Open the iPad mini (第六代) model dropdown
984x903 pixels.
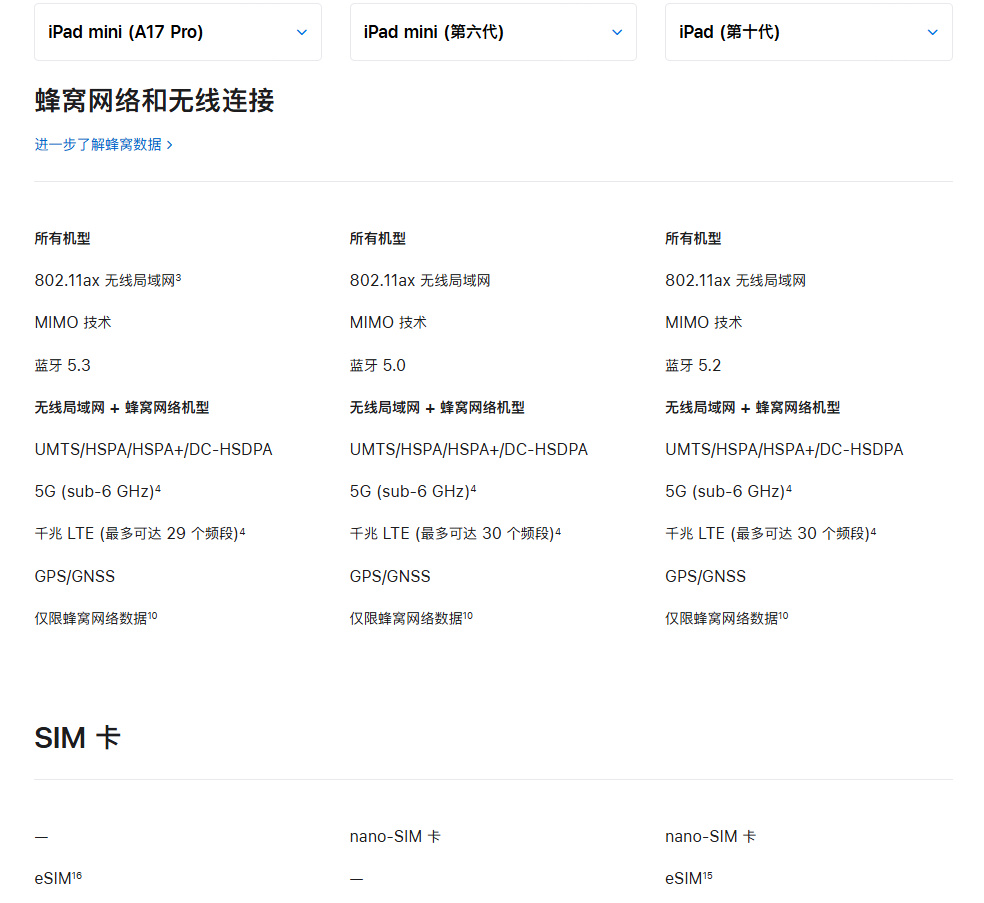click(493, 32)
